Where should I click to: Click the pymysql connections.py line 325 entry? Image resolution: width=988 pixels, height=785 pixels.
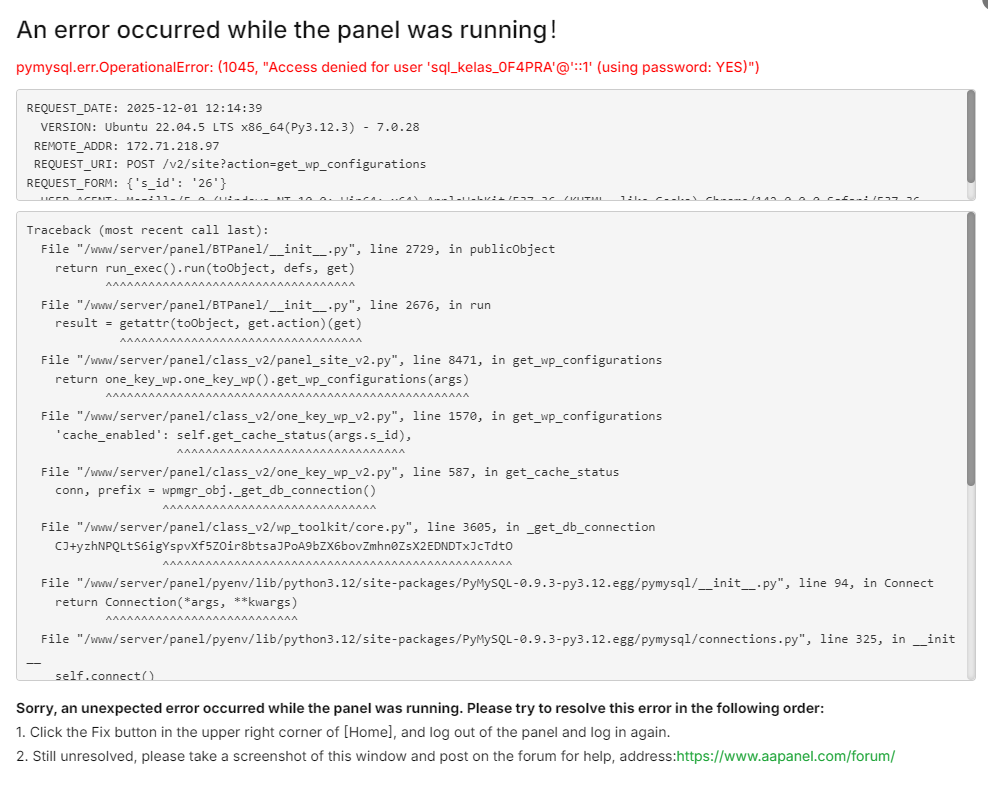pos(498,639)
